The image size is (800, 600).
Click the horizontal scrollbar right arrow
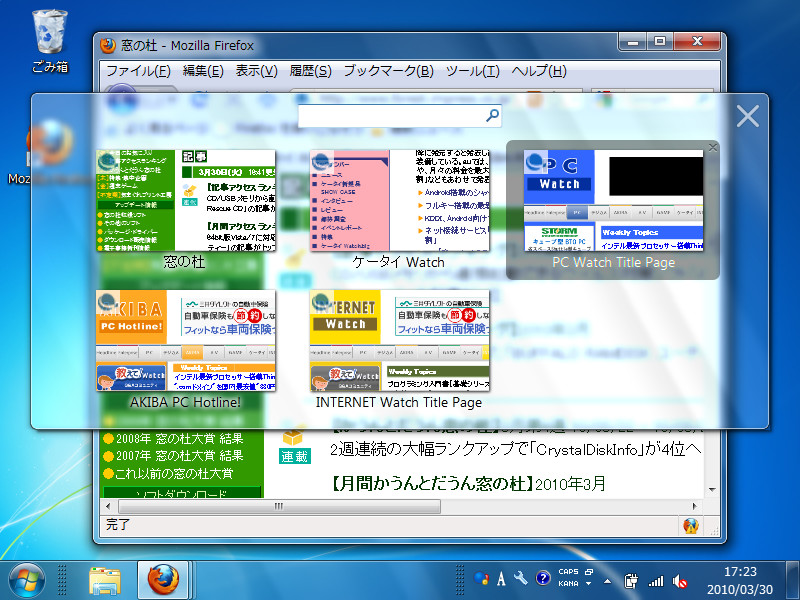pyautogui.click(x=695, y=506)
